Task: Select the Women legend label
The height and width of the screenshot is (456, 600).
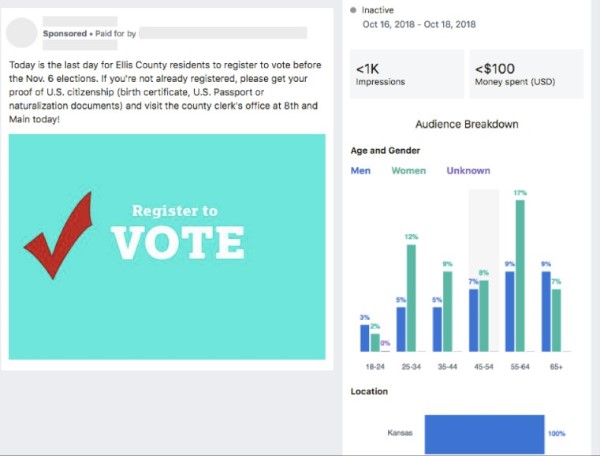Action: point(409,171)
